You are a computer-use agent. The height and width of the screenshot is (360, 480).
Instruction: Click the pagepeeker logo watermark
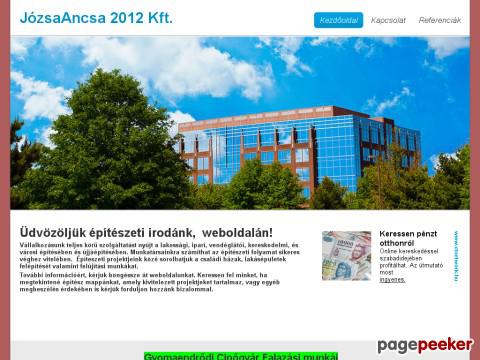point(425,345)
